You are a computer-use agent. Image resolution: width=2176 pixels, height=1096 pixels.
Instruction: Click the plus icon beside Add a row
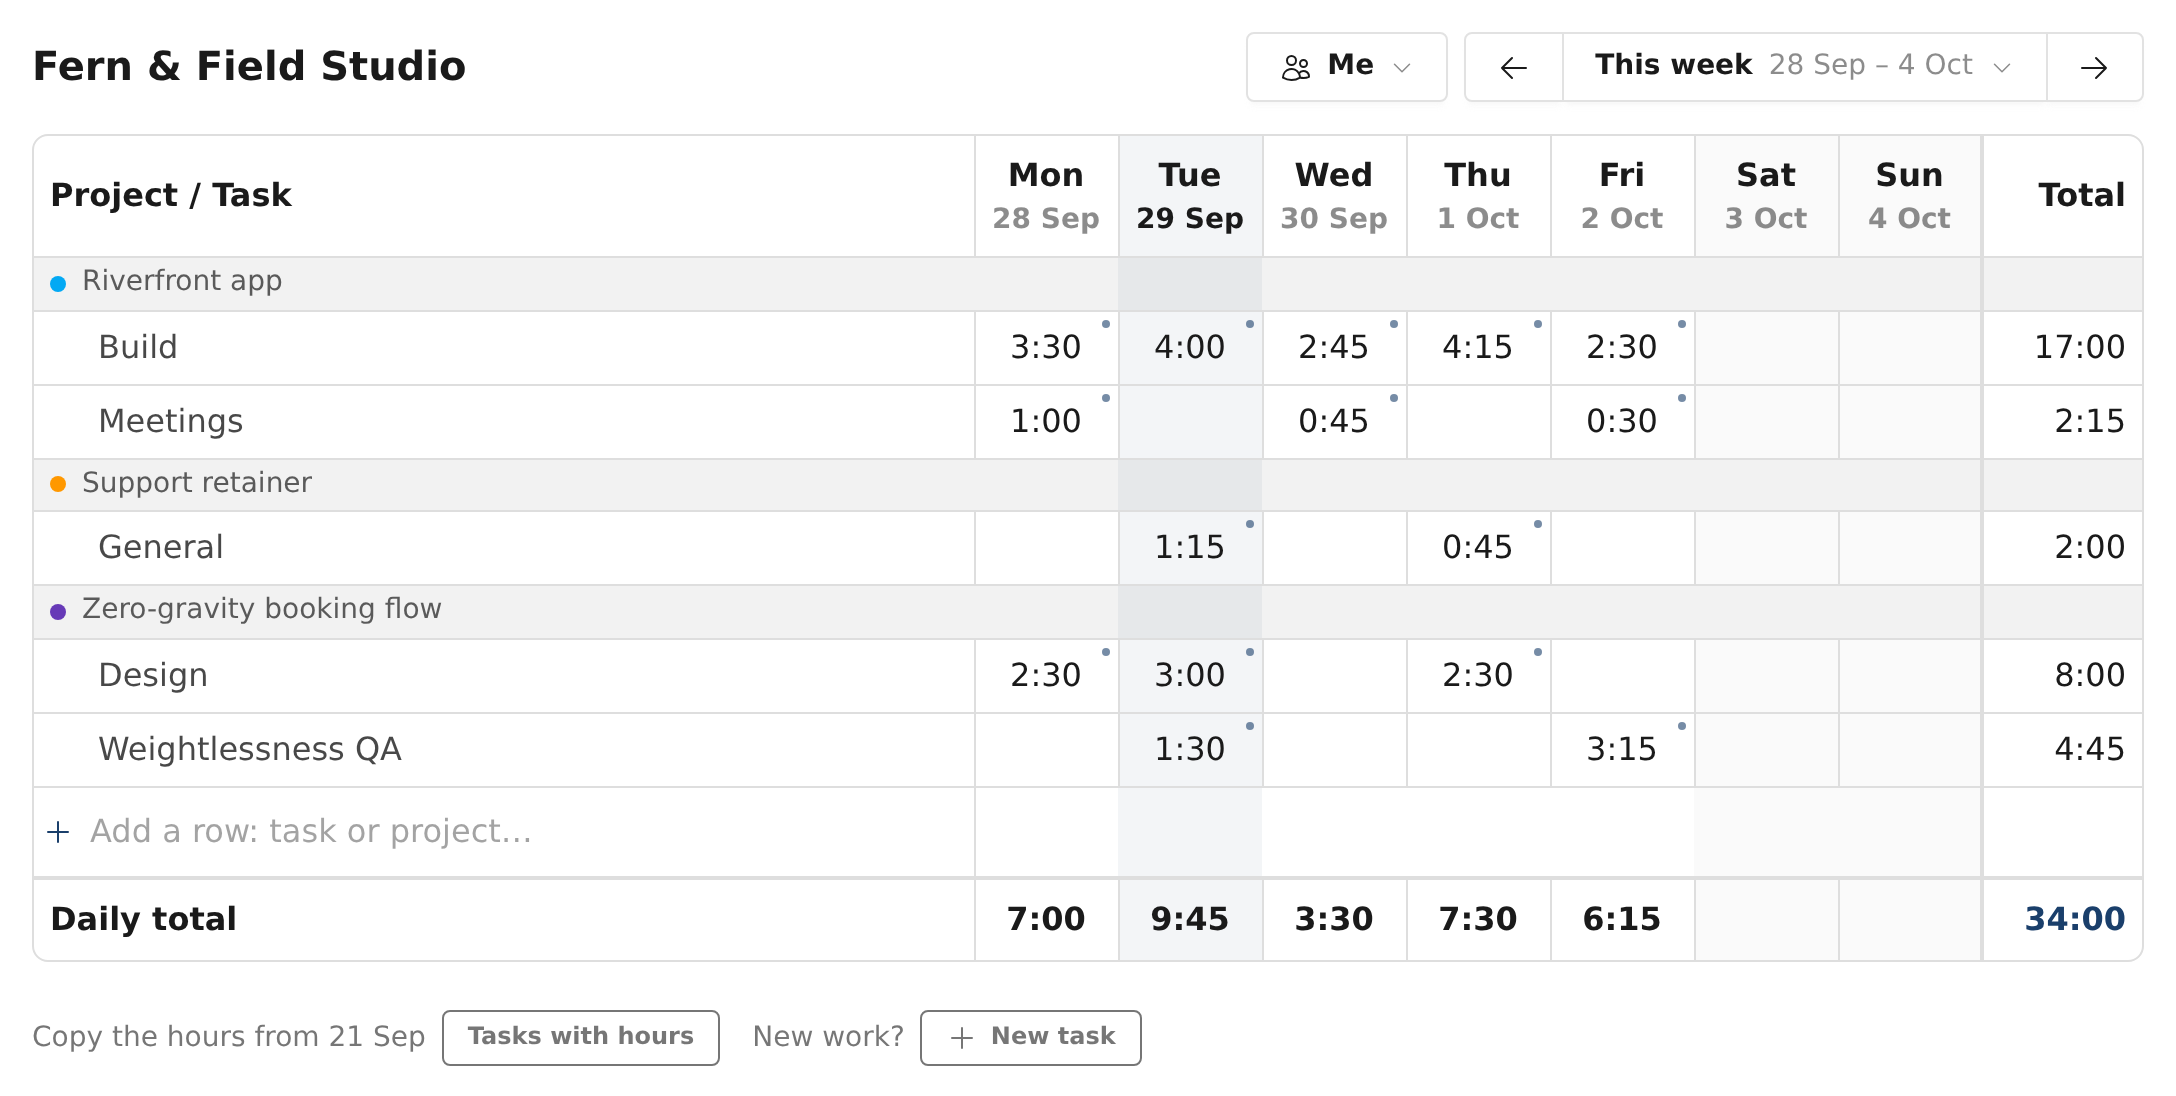pyautogui.click(x=59, y=832)
